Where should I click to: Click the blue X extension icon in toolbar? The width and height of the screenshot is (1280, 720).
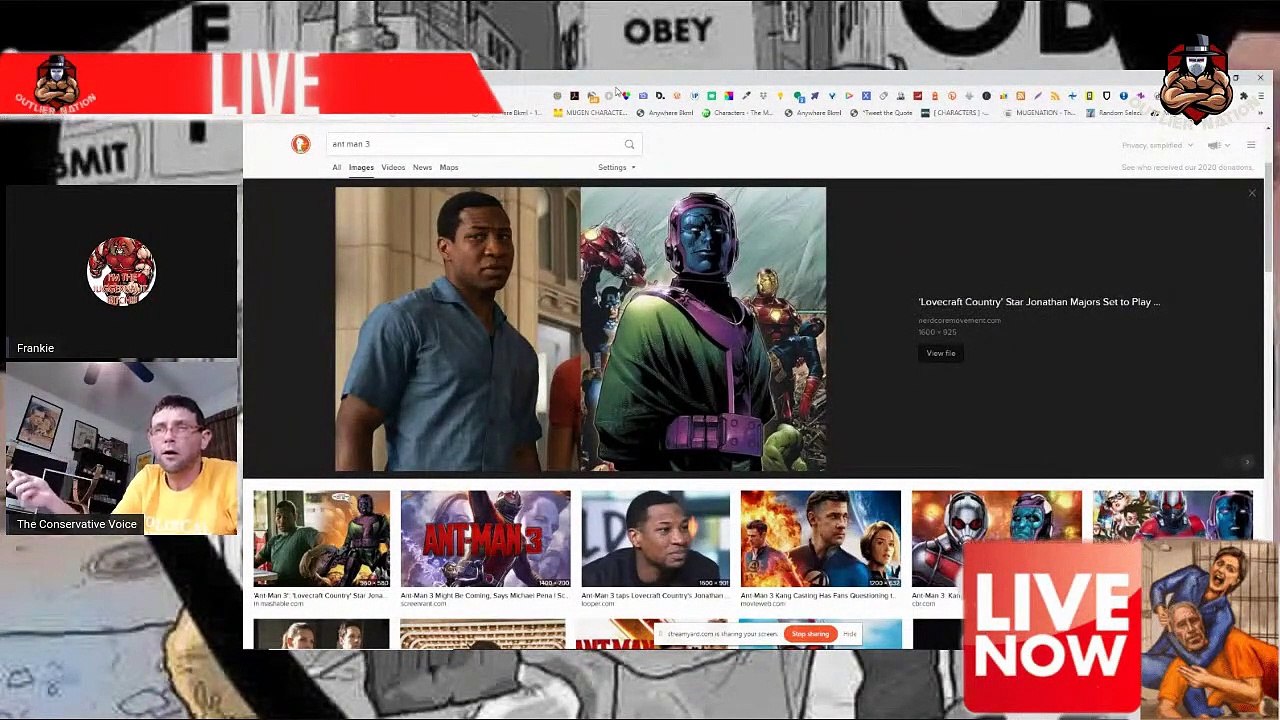(866, 96)
